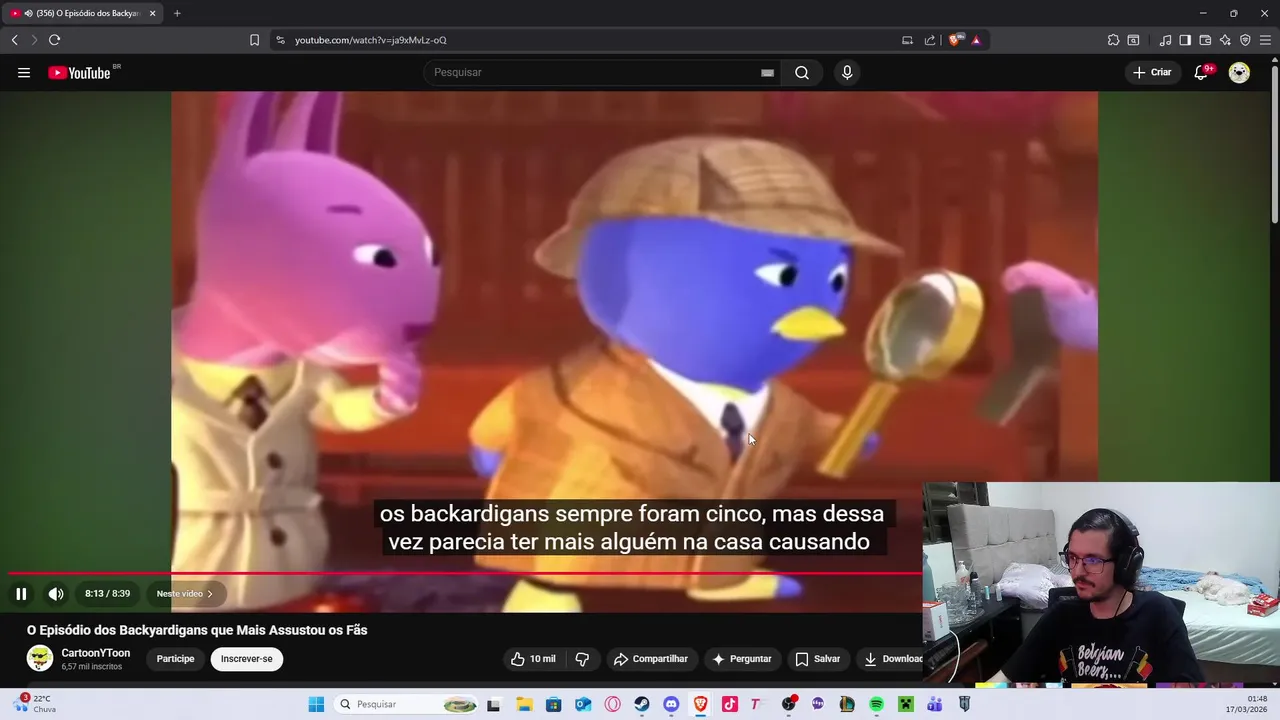The image size is (1280, 720).
Task: Open the Leo AI sparkle icon
Action: [1225, 40]
